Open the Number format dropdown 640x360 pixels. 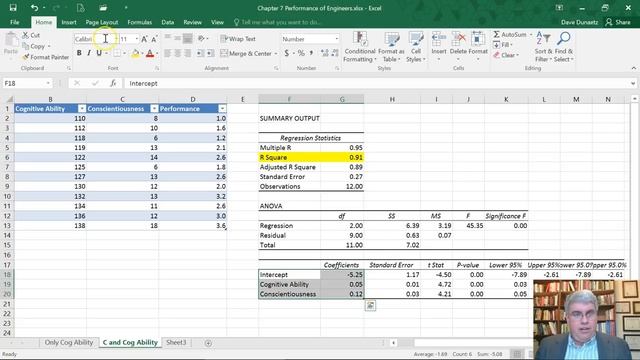coord(337,39)
